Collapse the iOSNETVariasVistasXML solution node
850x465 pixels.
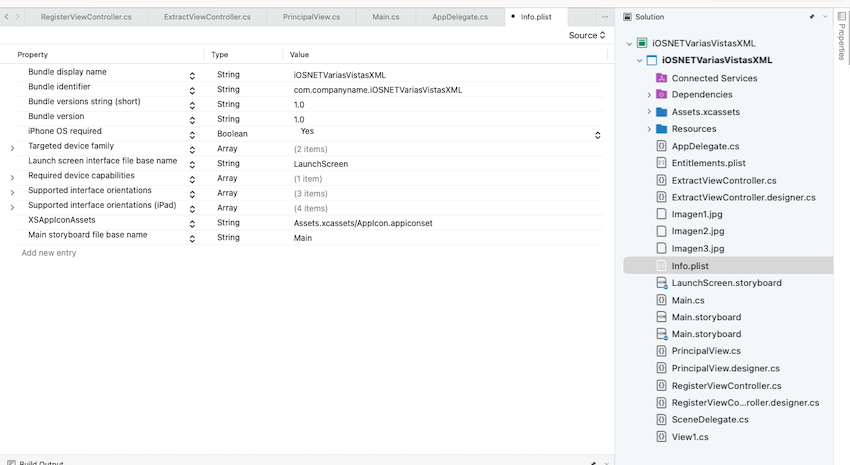pos(629,43)
